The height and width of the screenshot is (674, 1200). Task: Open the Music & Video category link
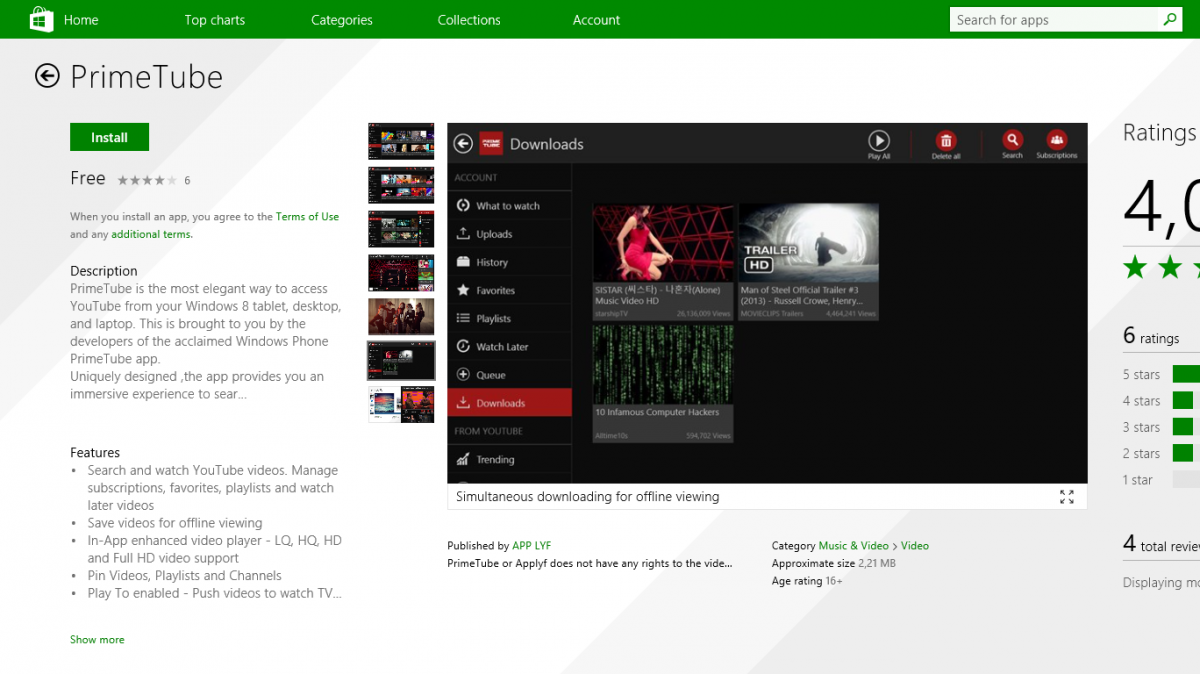pos(853,546)
